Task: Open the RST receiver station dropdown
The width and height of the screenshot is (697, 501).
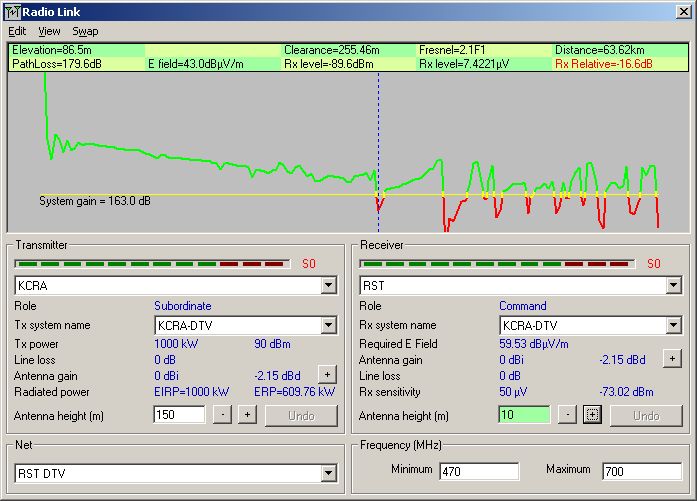Action: click(674, 286)
